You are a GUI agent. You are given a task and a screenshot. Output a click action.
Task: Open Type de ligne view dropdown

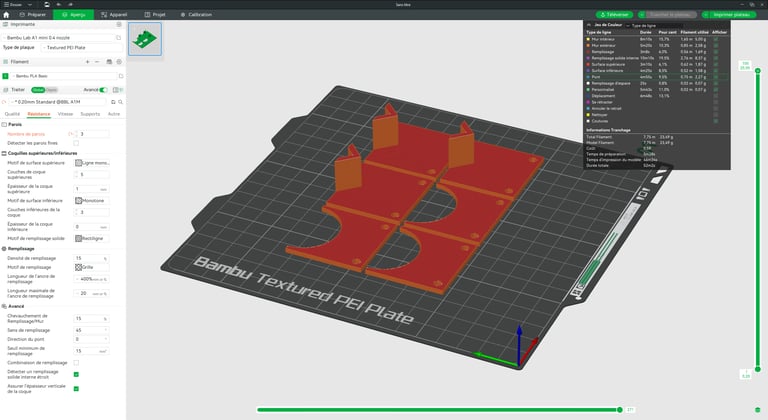tap(653, 25)
